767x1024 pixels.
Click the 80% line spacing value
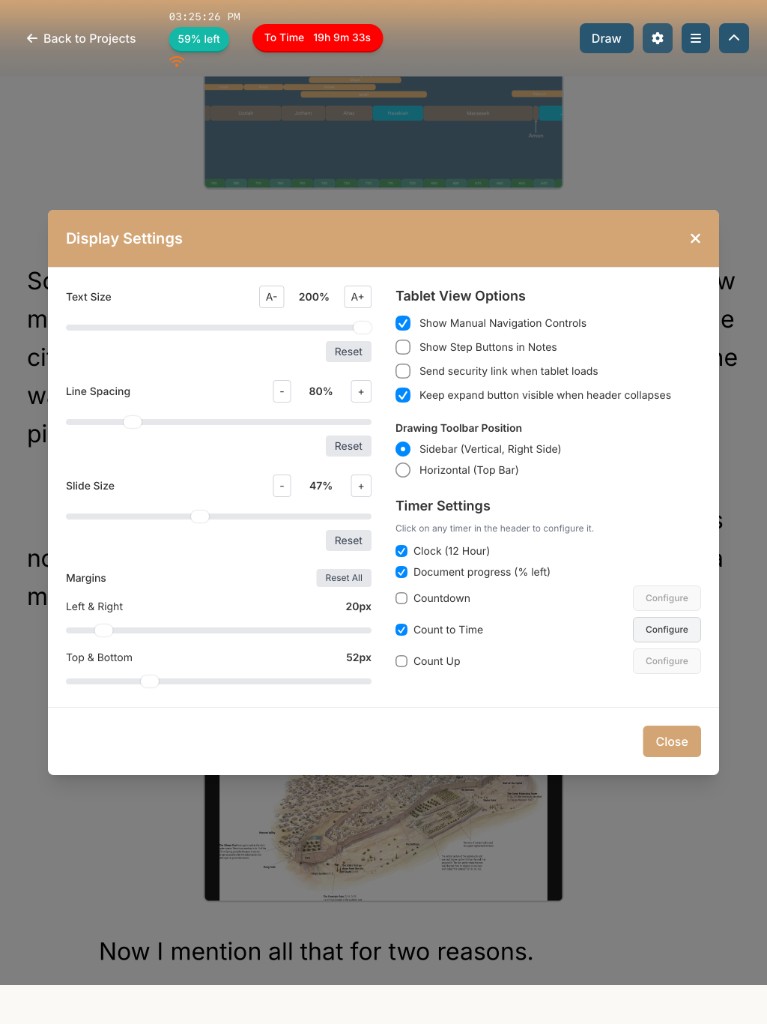(321, 391)
